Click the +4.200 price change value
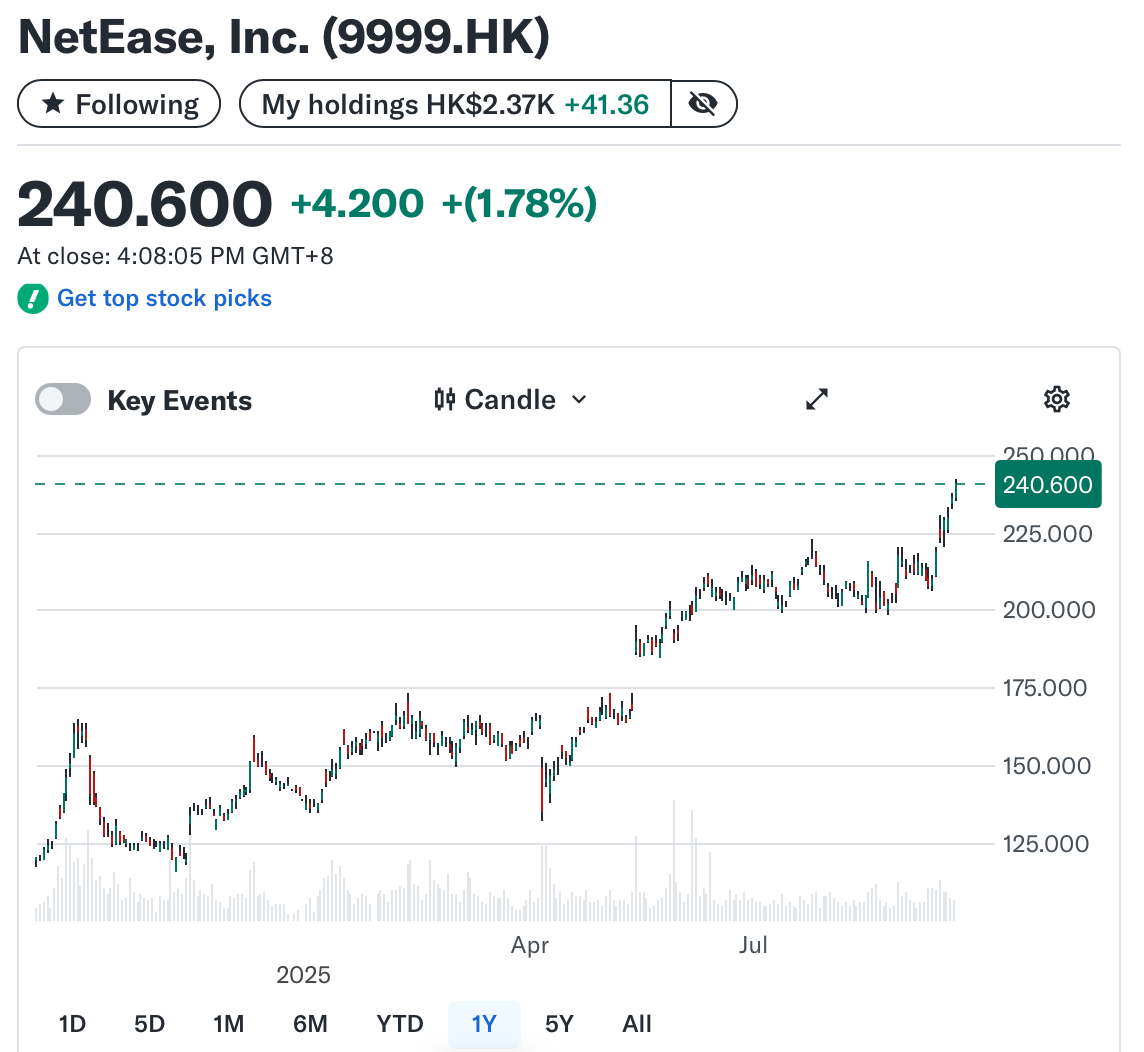1144x1052 pixels. (x=357, y=204)
